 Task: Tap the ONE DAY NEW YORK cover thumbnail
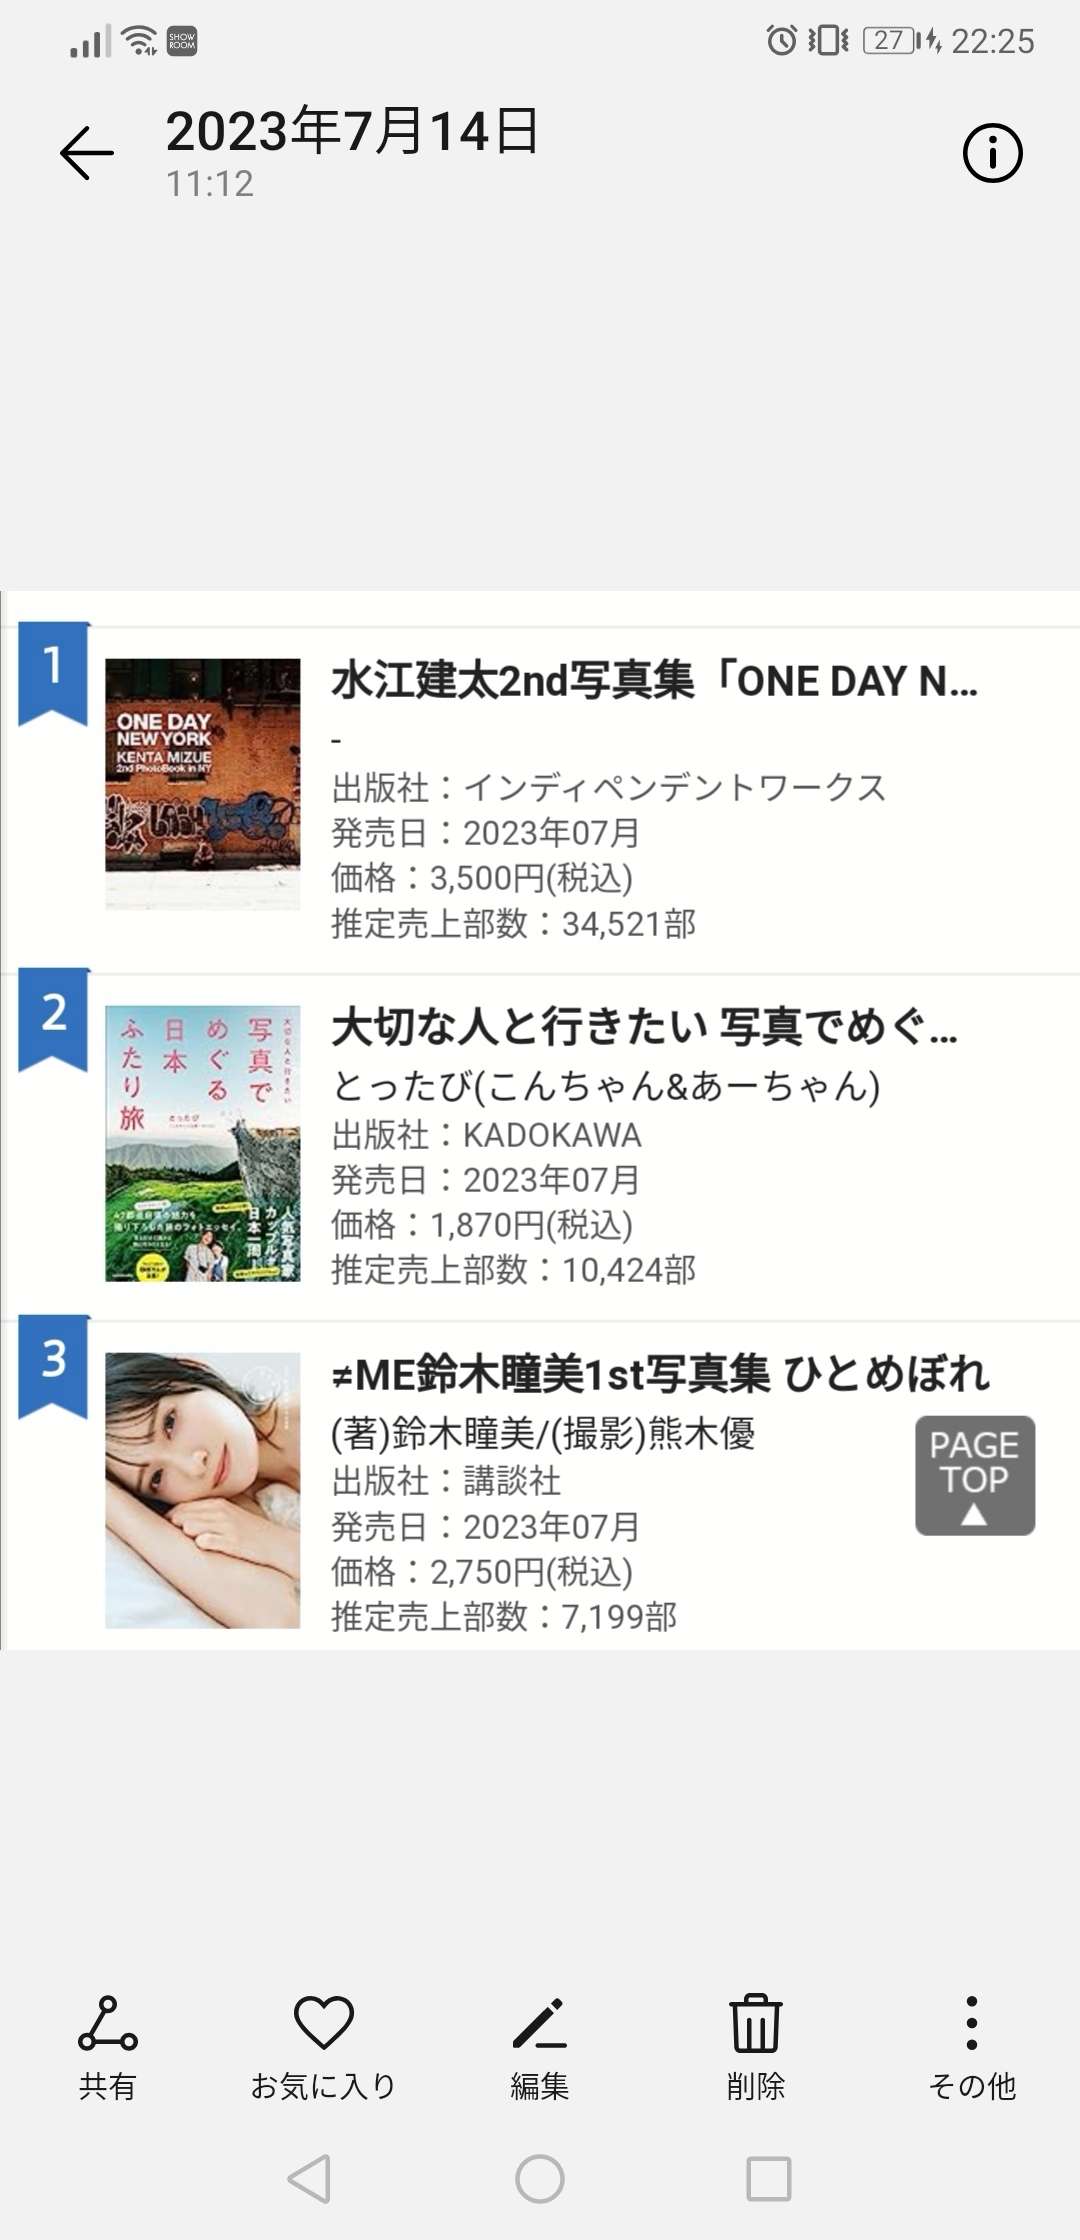click(x=203, y=783)
